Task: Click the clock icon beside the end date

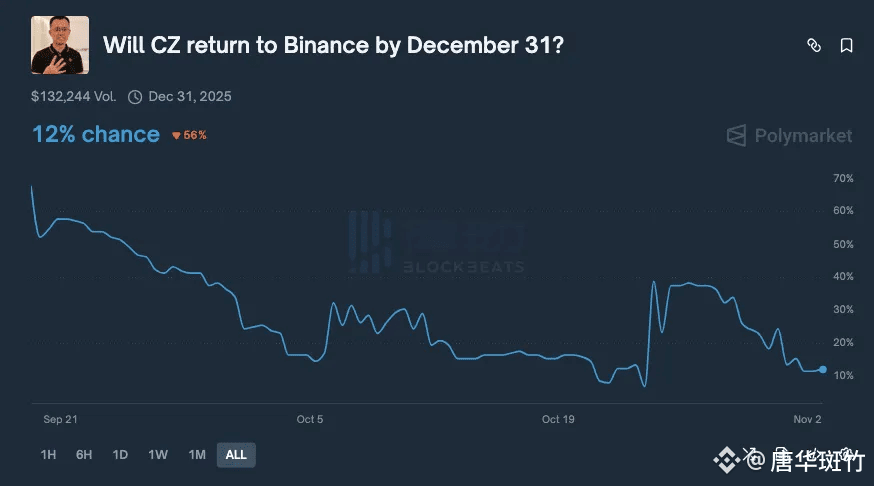Action: point(135,97)
